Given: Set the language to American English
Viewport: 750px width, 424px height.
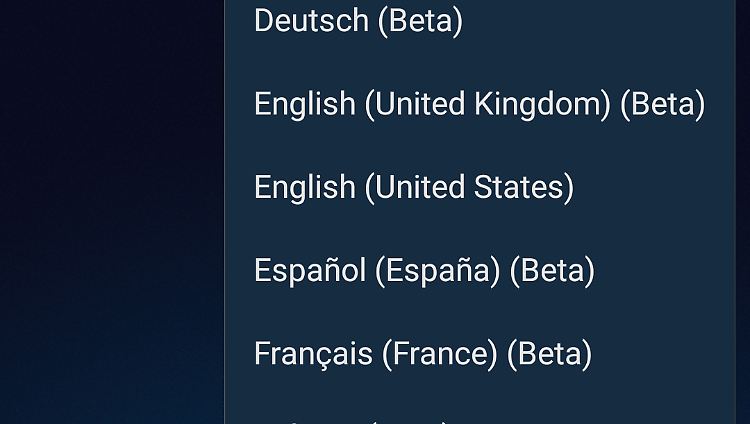Looking at the screenshot, I should (x=413, y=187).
